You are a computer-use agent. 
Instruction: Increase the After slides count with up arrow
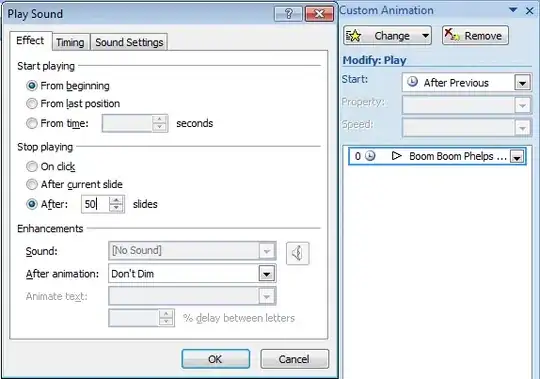point(116,200)
